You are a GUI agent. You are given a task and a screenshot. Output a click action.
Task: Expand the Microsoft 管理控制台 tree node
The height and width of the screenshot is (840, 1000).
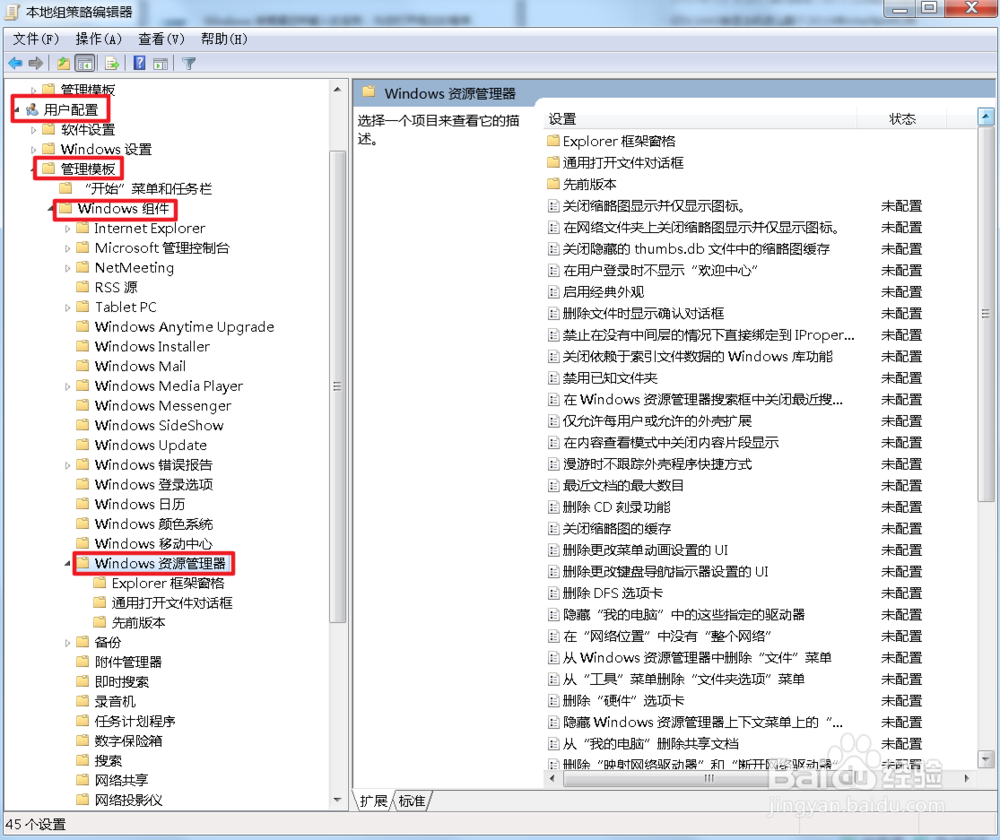point(68,249)
